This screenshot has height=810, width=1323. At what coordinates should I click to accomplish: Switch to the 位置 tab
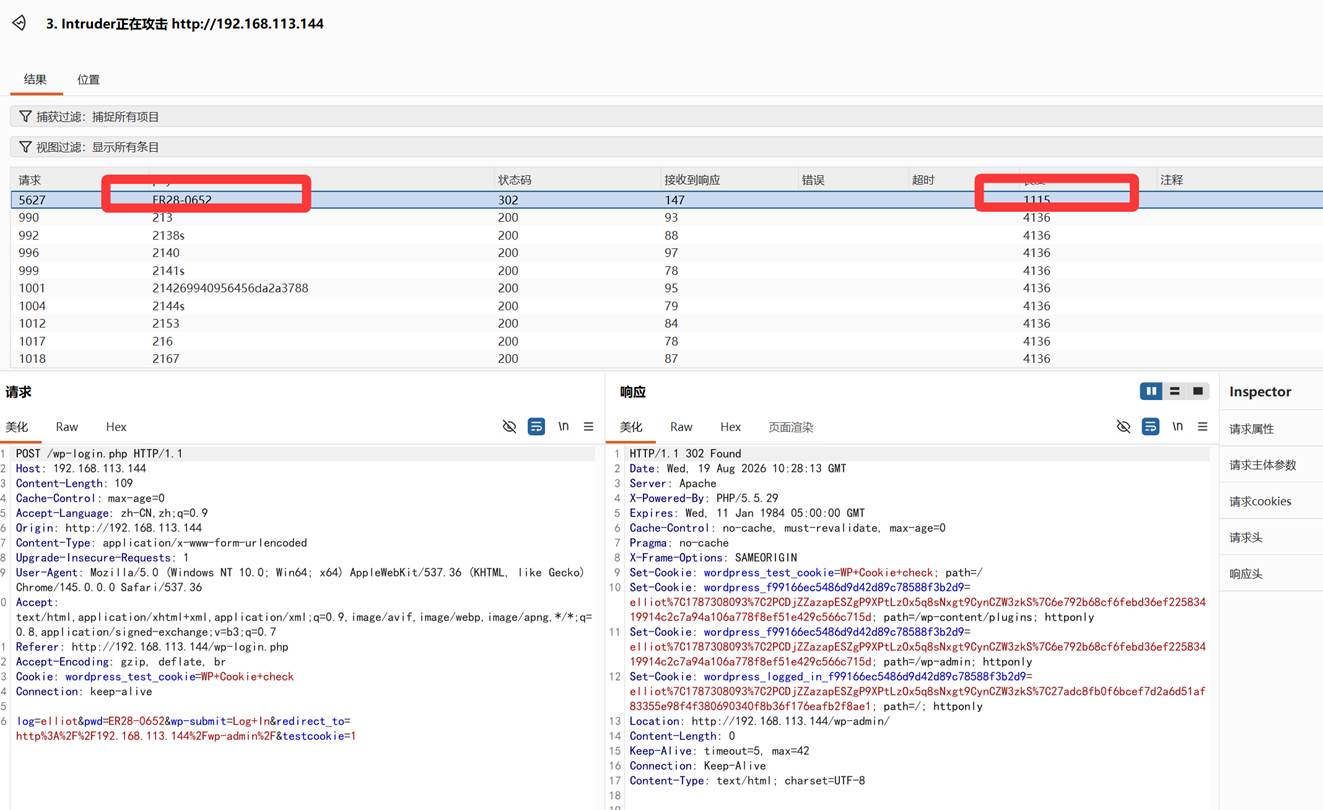coord(89,79)
